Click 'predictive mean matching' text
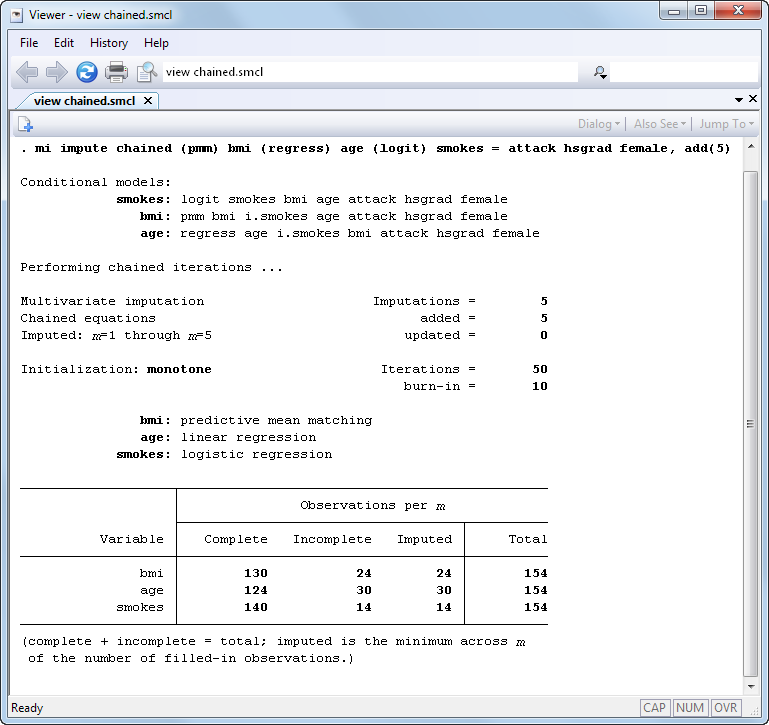This screenshot has height=725, width=769. (276, 420)
